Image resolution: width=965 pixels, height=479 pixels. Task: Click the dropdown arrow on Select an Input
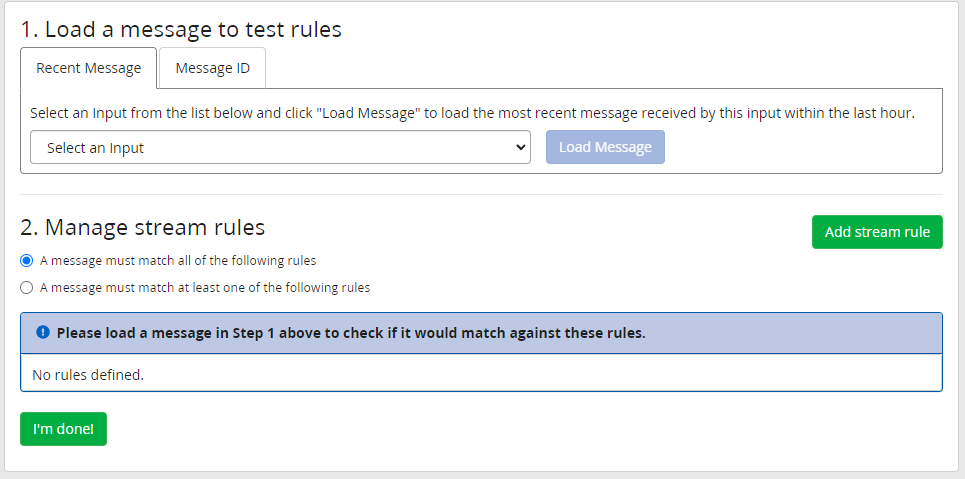pyautogui.click(x=520, y=147)
